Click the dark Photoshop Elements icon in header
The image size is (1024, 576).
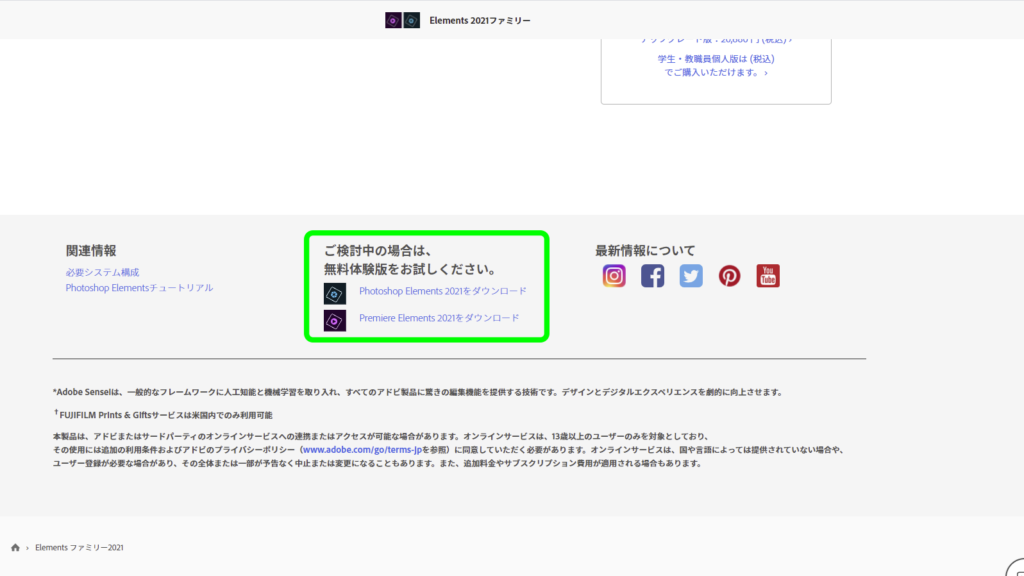point(411,20)
